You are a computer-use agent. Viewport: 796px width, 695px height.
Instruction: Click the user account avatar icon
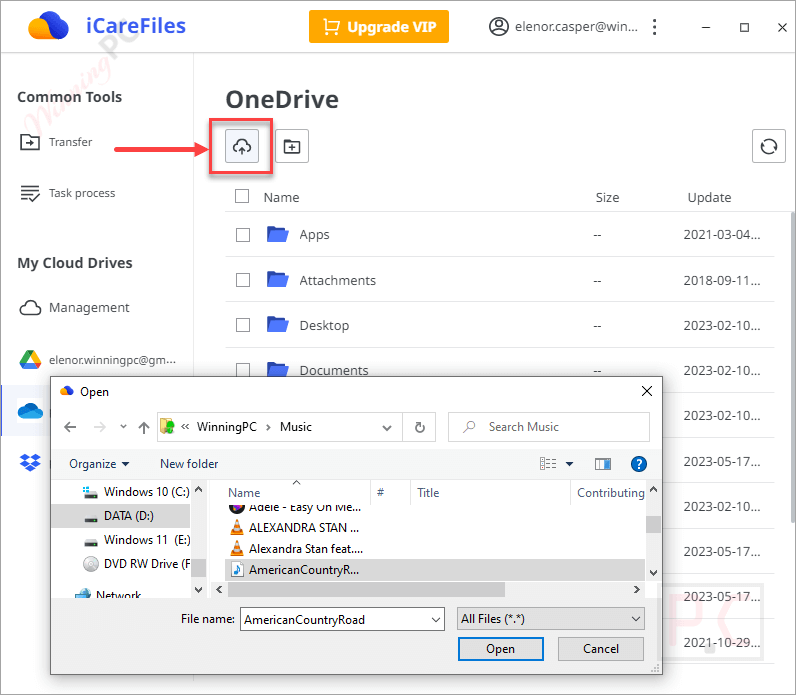pyautogui.click(x=499, y=26)
